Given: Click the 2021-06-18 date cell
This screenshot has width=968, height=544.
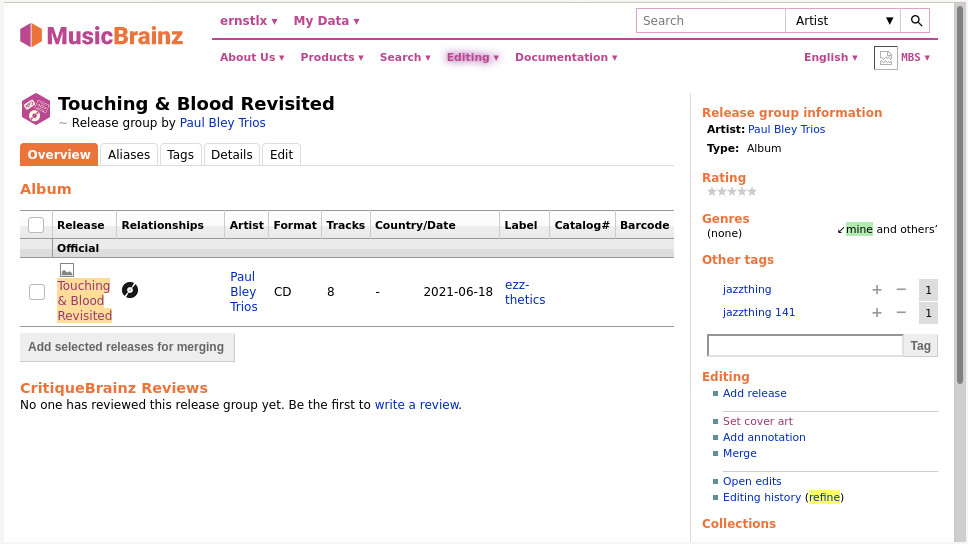Looking at the screenshot, I should (458, 291).
